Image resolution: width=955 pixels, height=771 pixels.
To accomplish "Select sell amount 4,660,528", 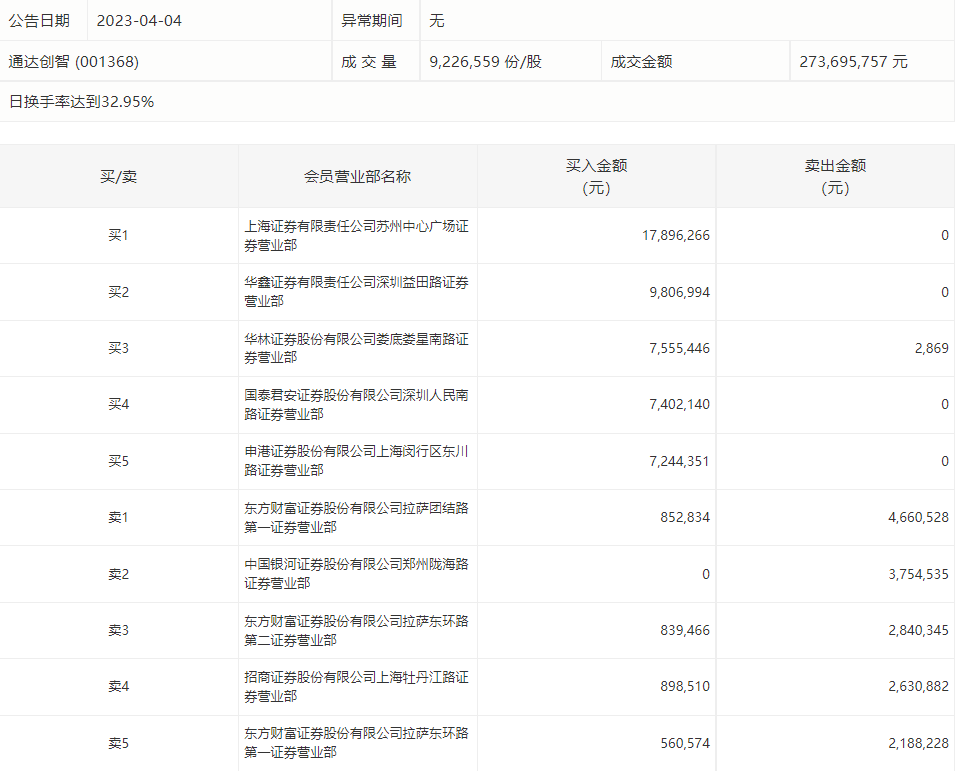I will pos(918,518).
